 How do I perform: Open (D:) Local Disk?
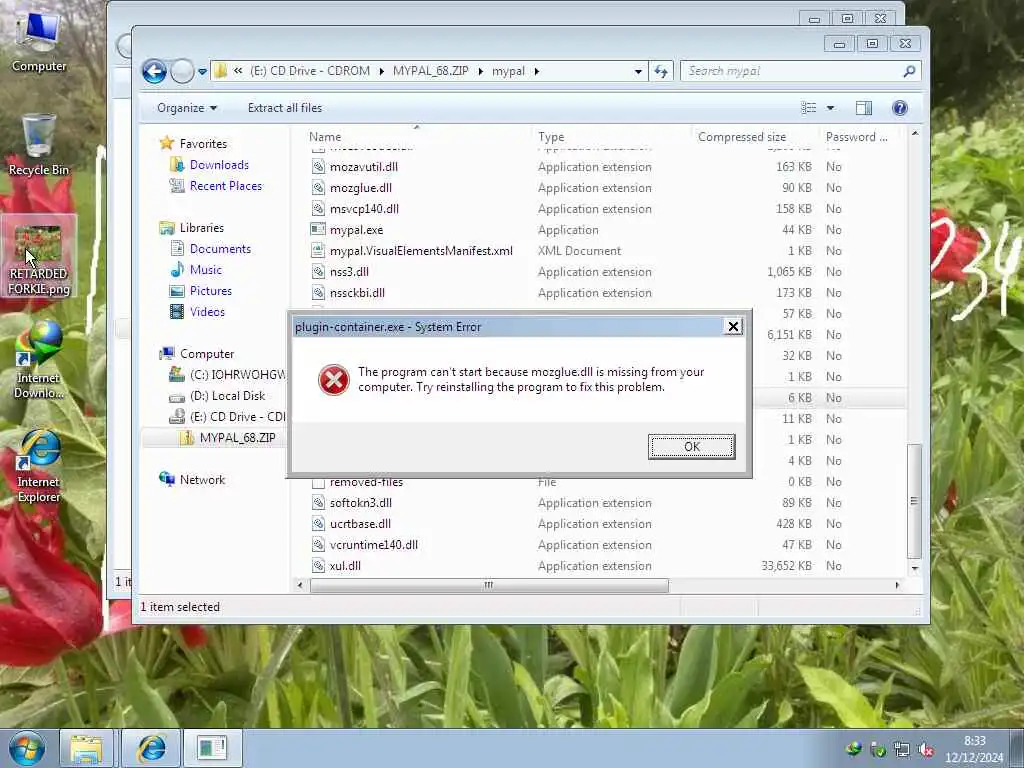coord(227,396)
